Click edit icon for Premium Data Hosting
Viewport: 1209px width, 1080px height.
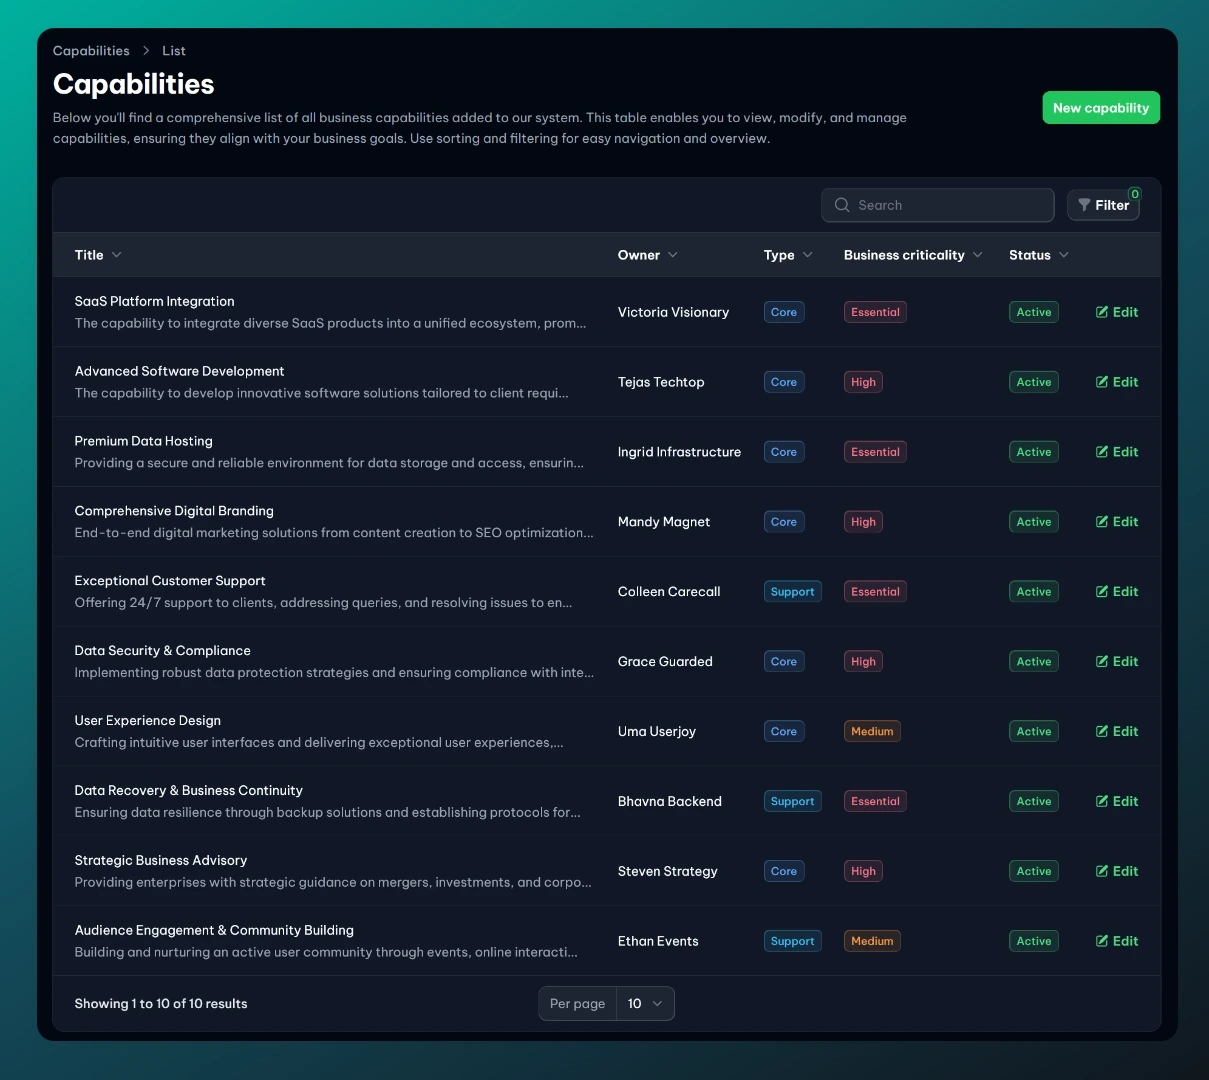click(x=1102, y=452)
